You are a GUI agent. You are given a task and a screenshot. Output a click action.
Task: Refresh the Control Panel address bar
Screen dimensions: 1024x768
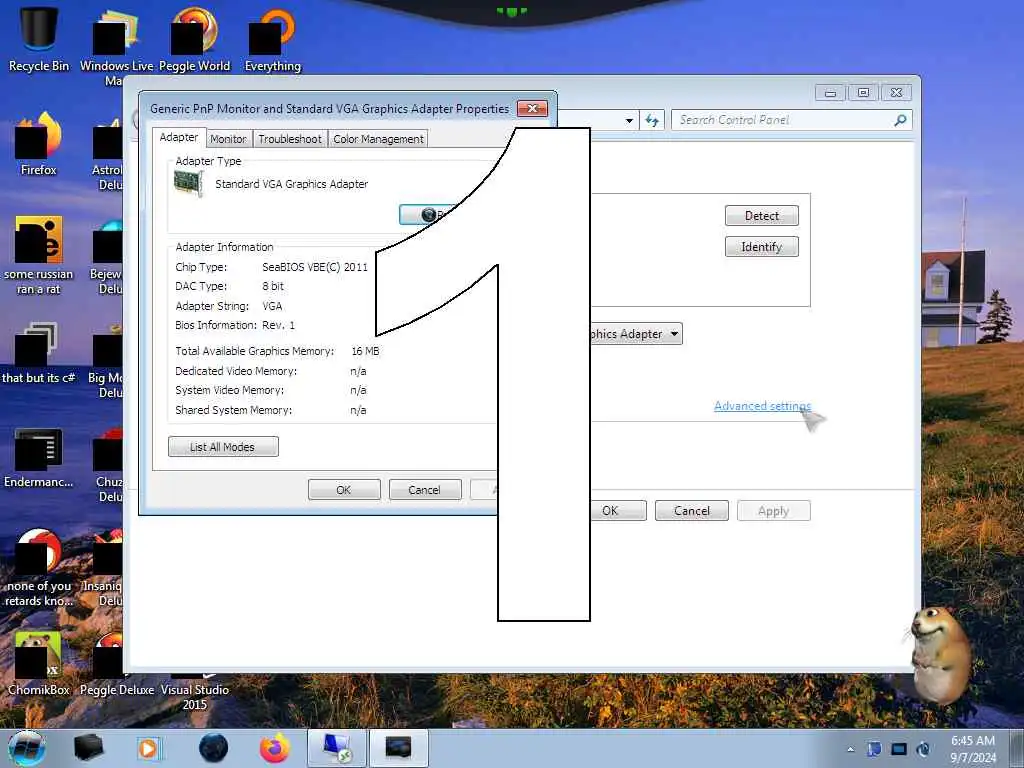pyautogui.click(x=652, y=120)
